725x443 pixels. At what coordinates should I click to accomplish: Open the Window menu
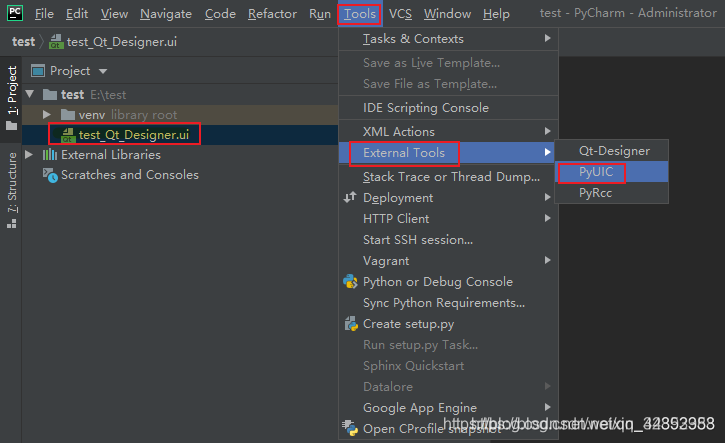point(447,14)
